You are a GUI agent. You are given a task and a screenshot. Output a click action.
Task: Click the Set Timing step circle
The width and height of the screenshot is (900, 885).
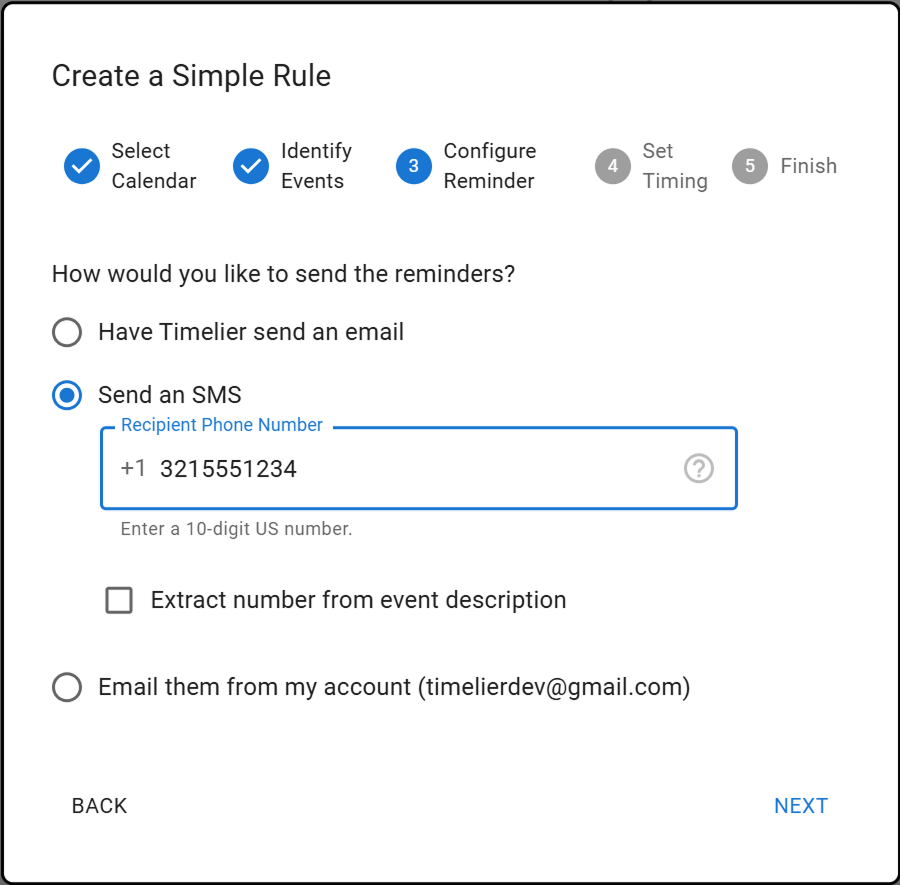[613, 166]
